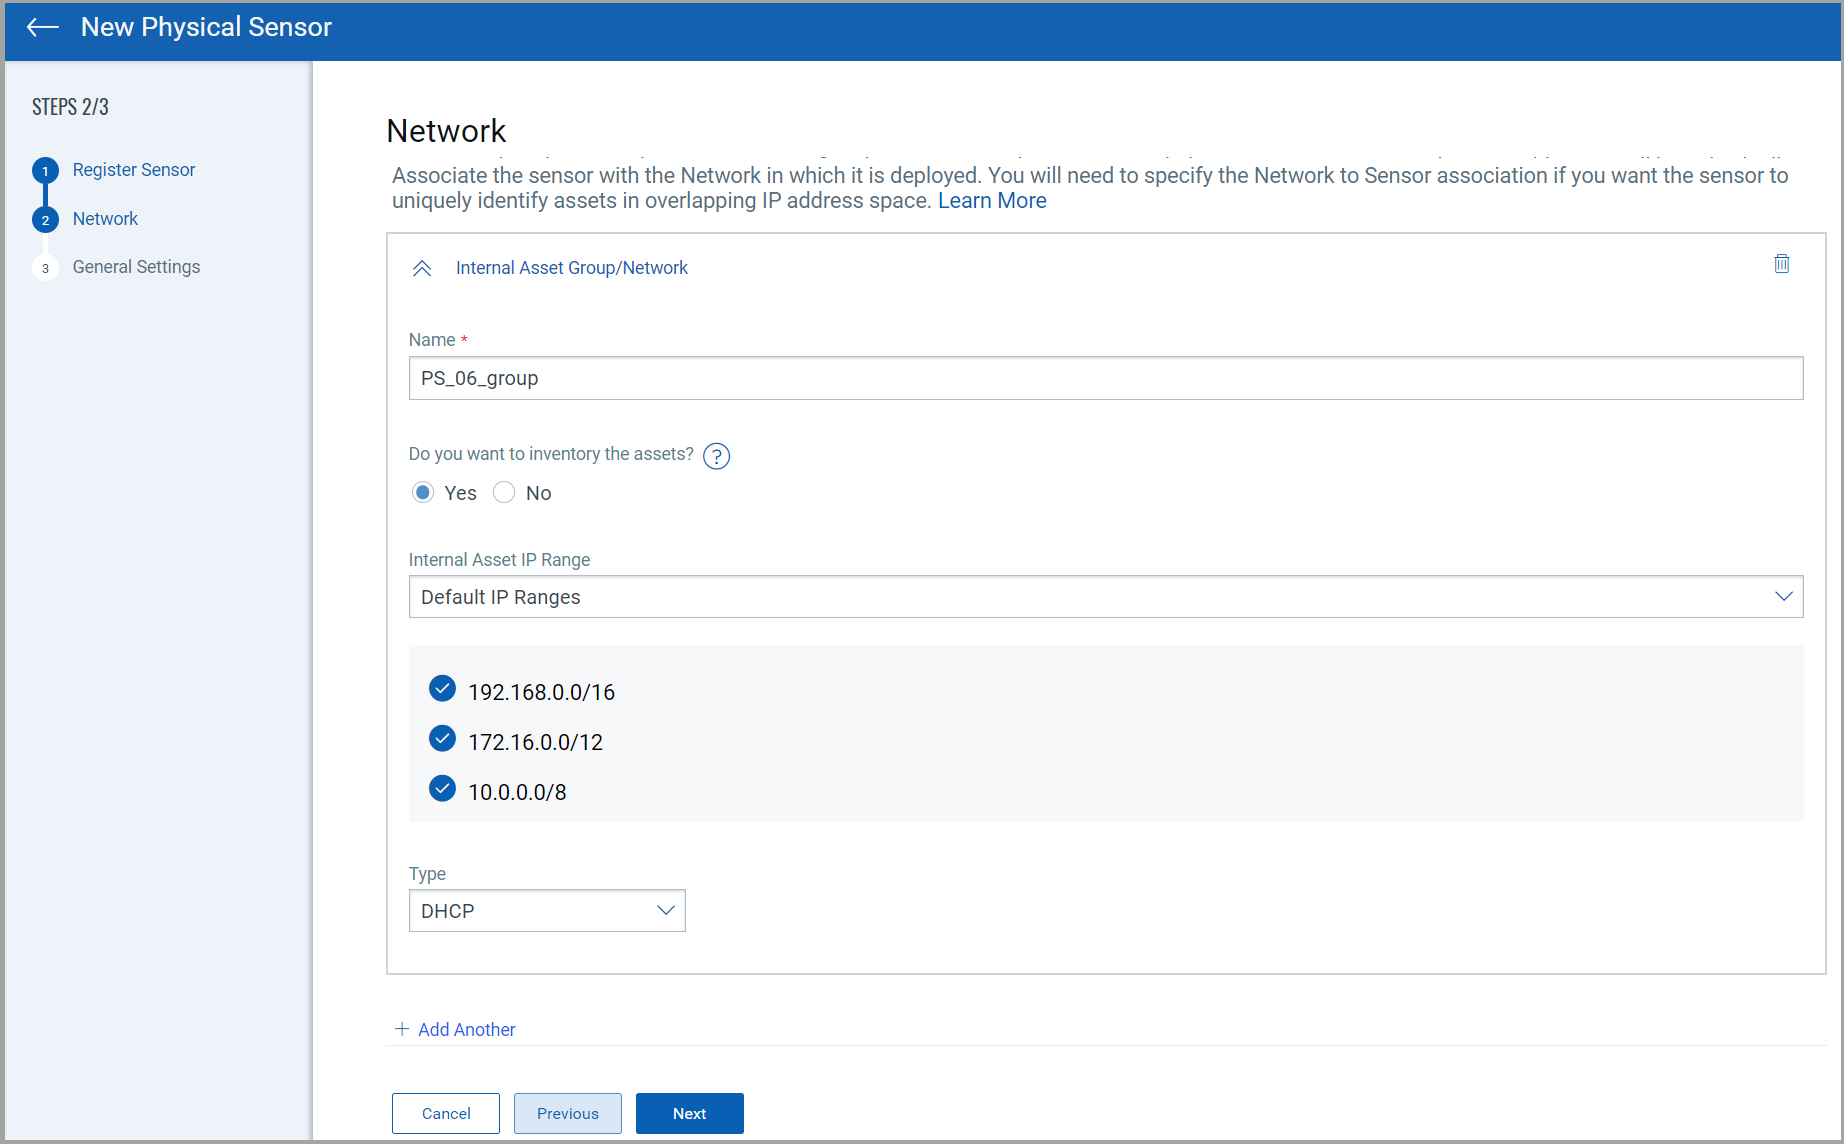Click the plus icon next to Add Another
Image resolution: width=1844 pixels, height=1144 pixels.
pyautogui.click(x=400, y=1029)
